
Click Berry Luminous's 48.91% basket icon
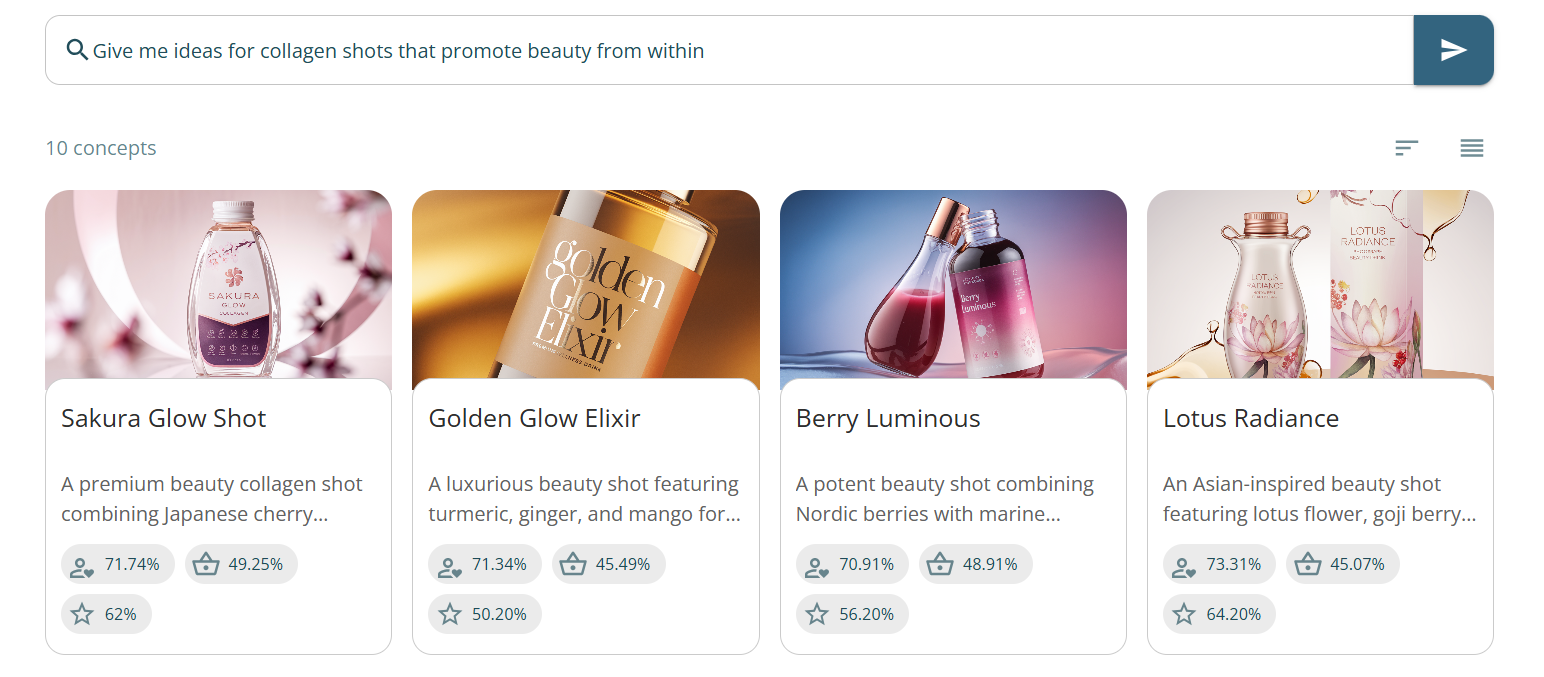pos(940,565)
